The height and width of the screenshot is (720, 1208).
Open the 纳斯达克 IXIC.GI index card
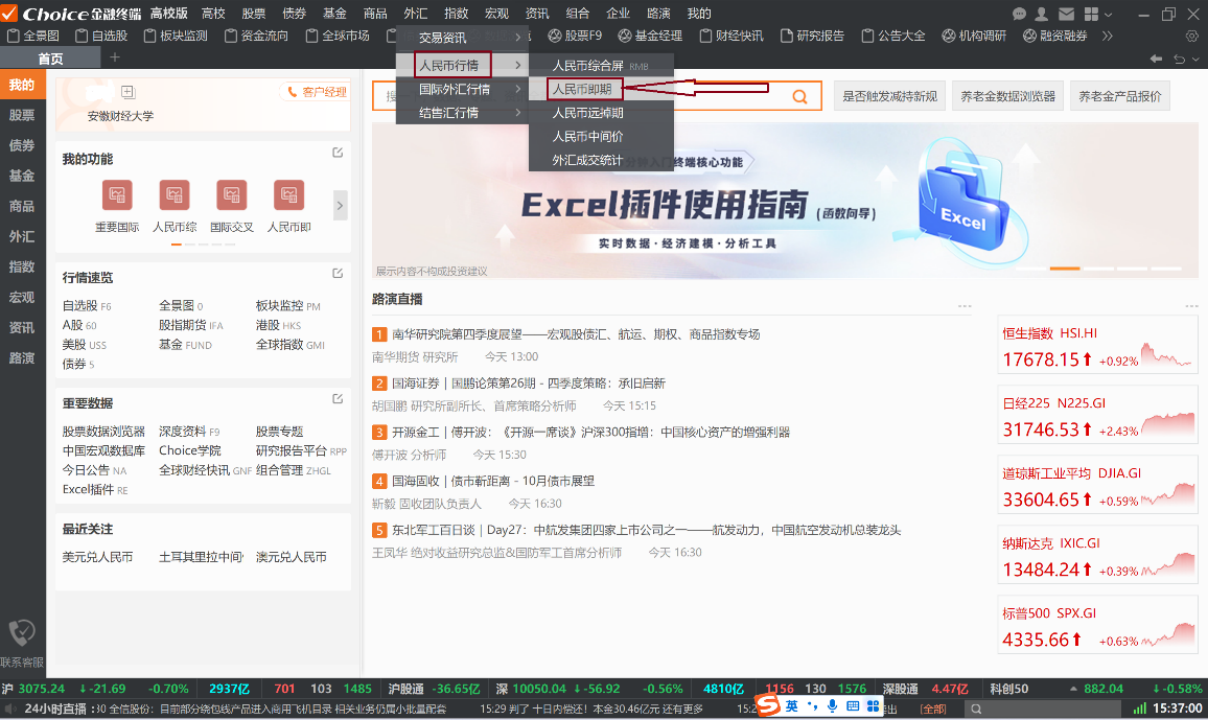1097,556
